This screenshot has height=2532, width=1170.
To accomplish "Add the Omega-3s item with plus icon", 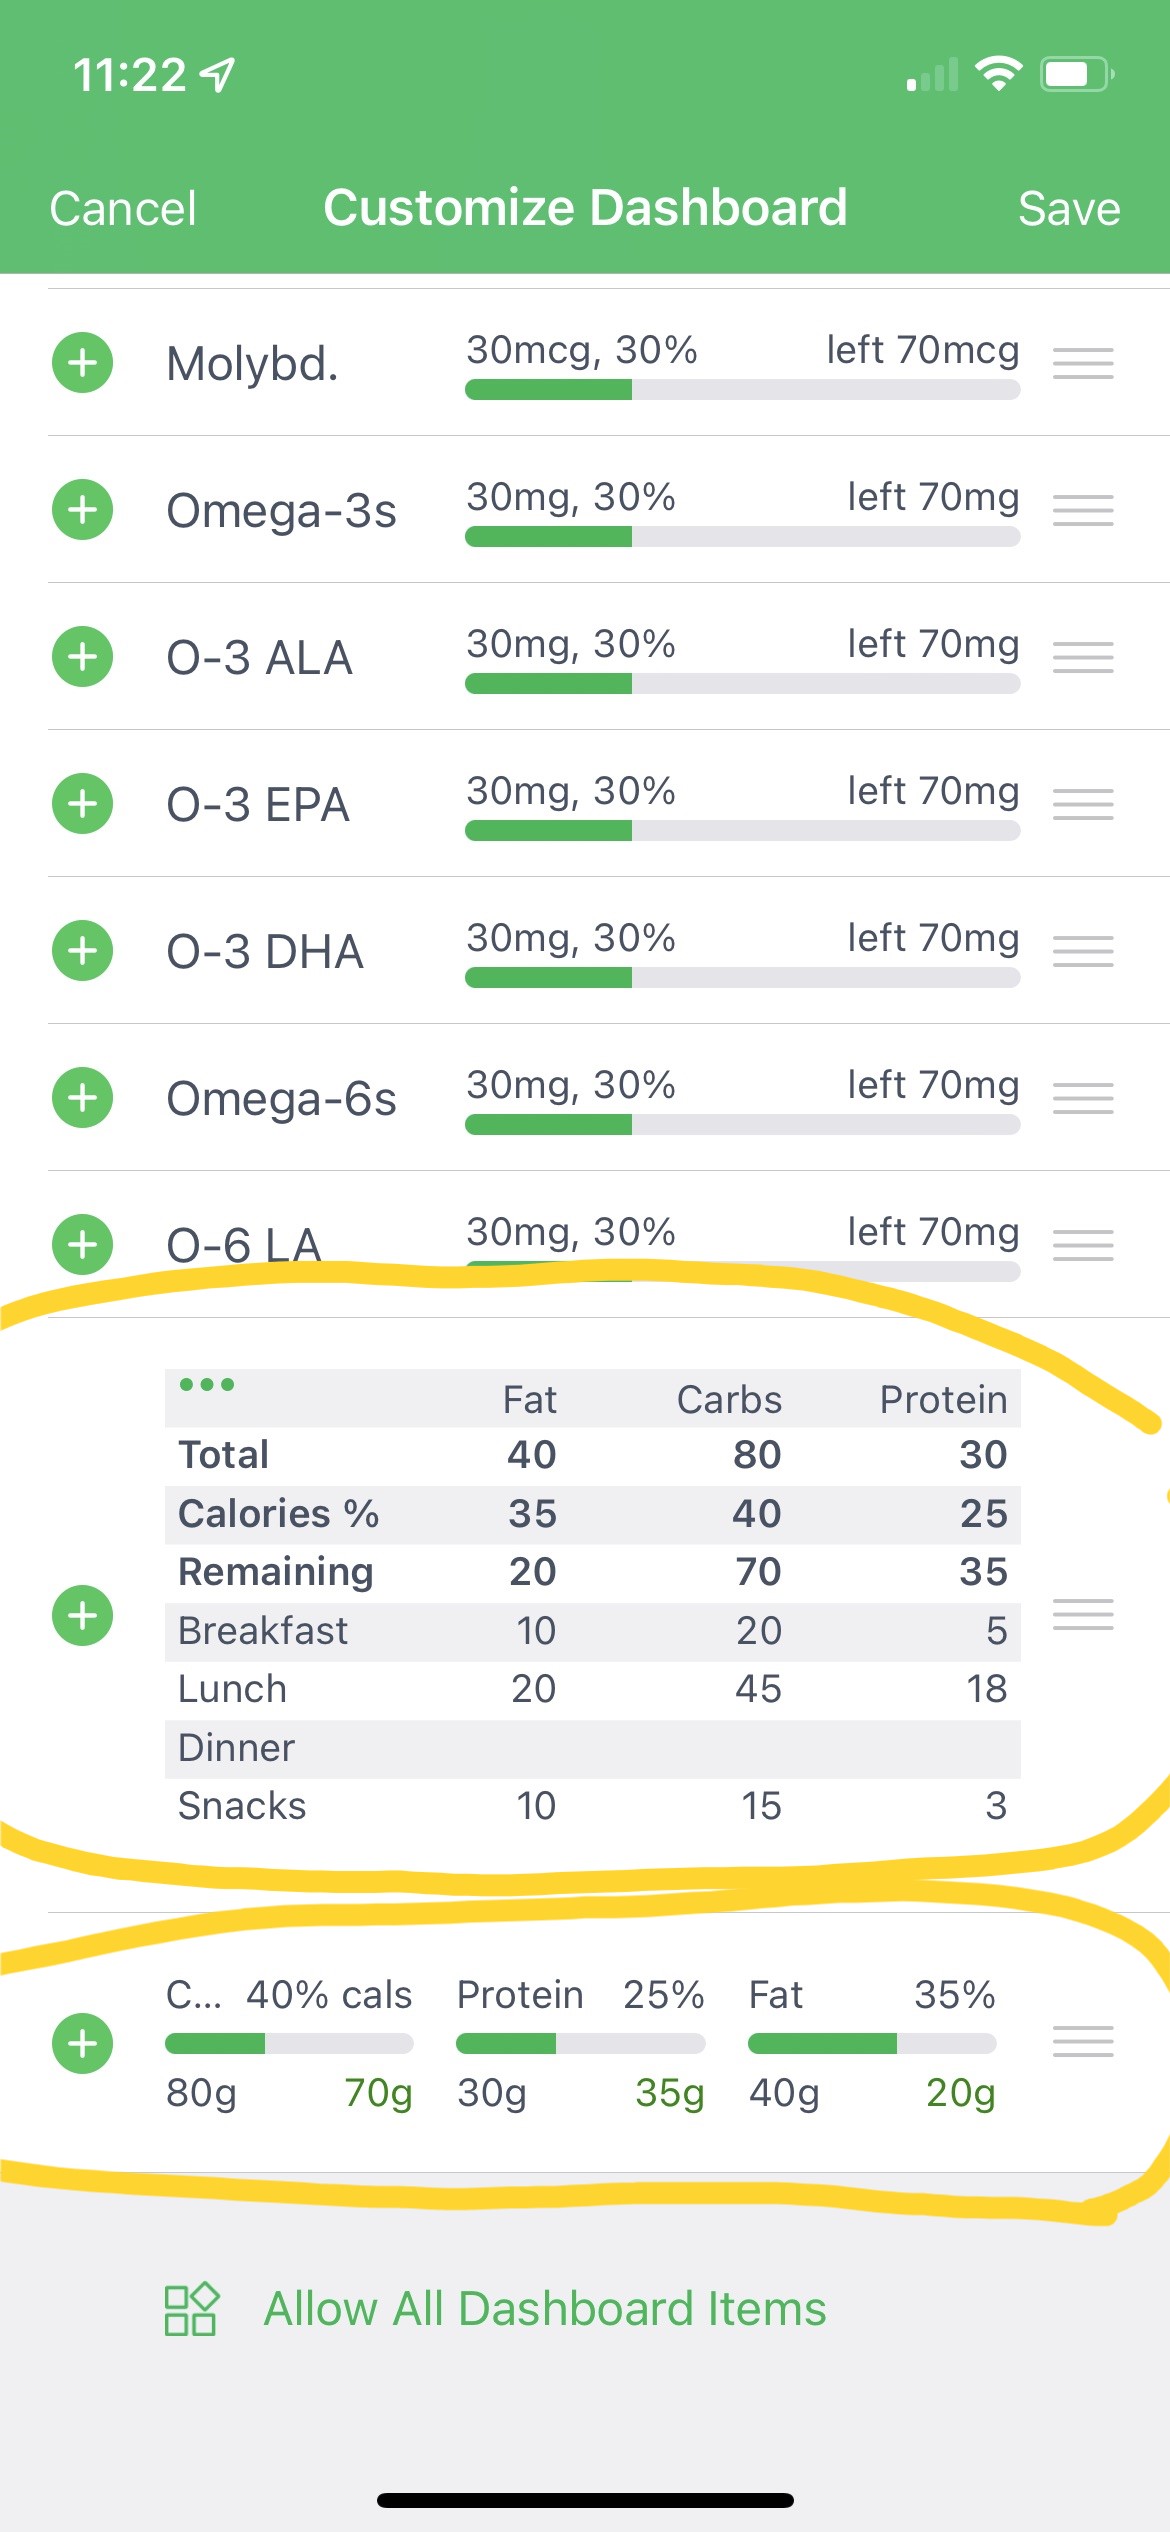I will (x=82, y=510).
